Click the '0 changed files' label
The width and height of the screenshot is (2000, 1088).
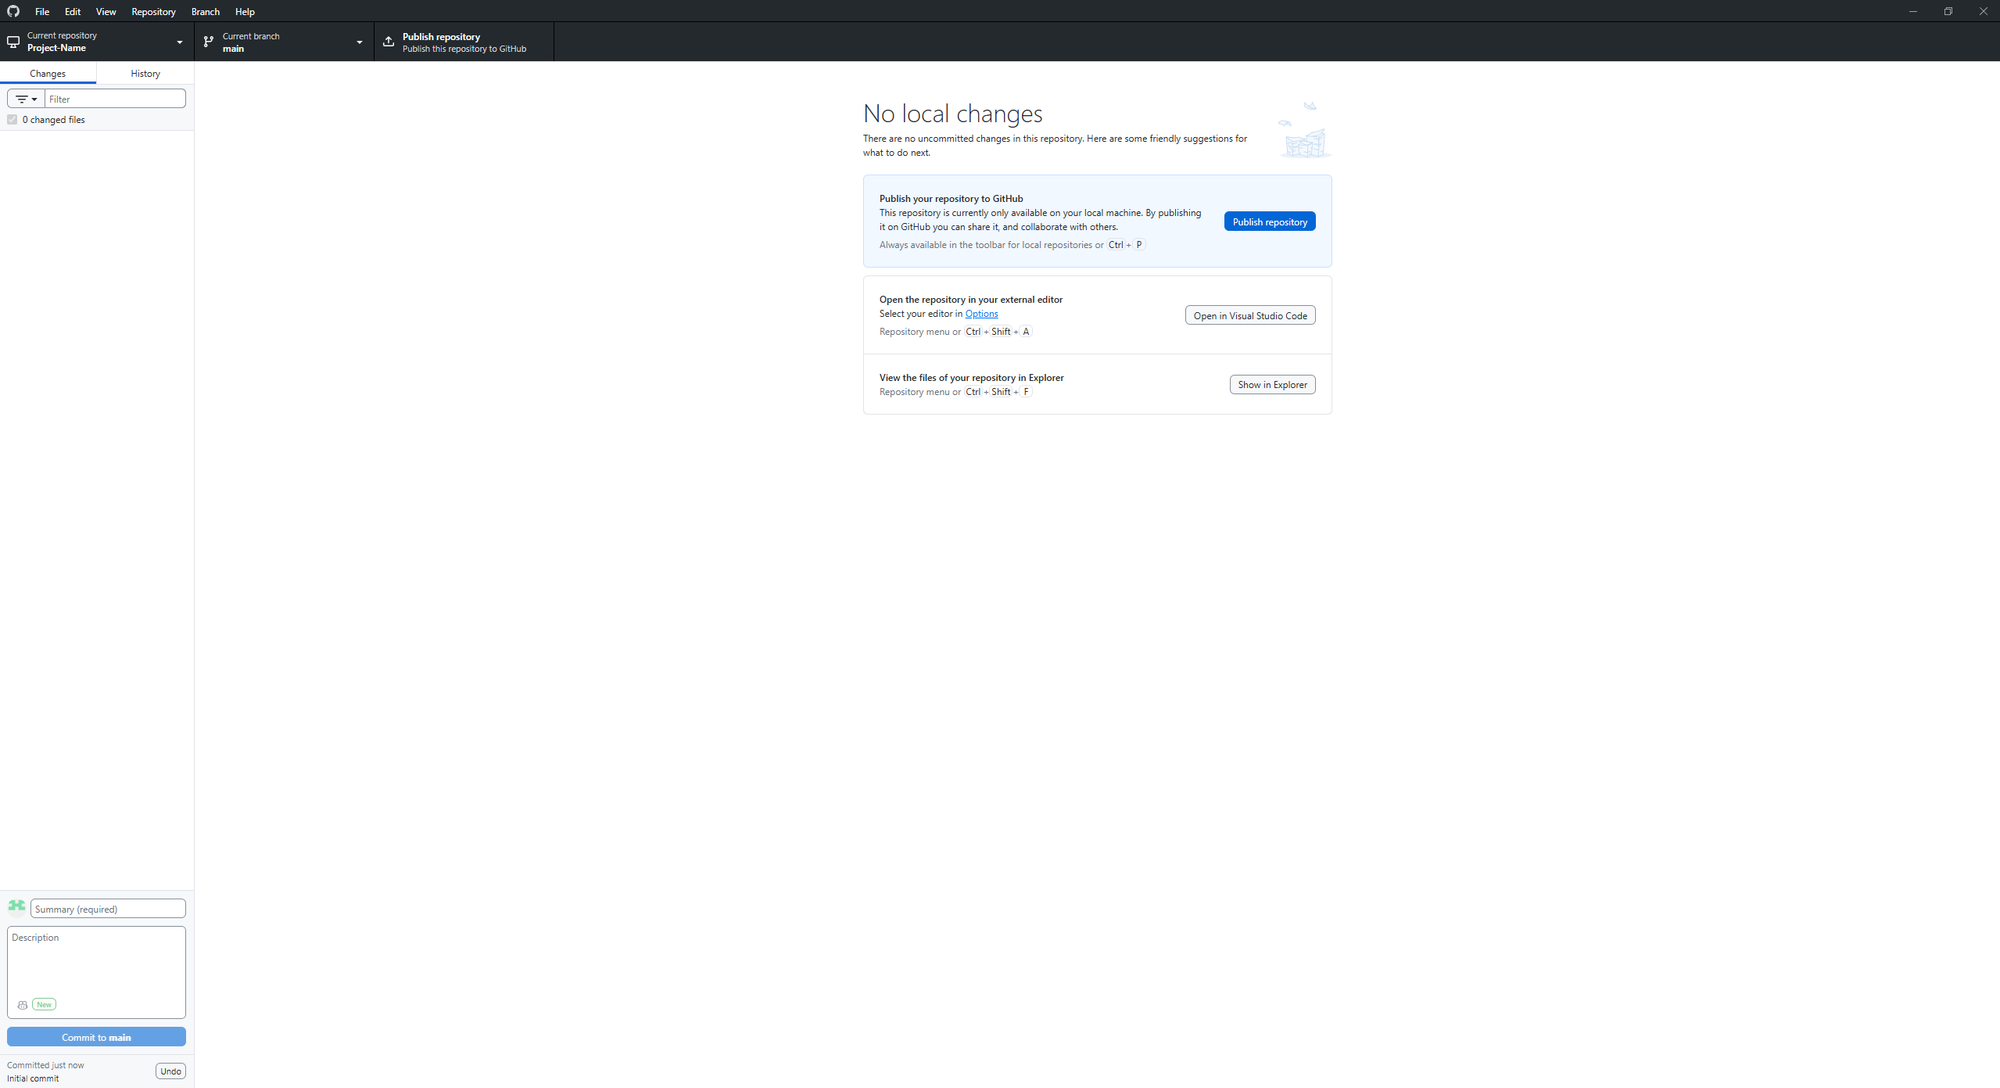[x=54, y=120]
